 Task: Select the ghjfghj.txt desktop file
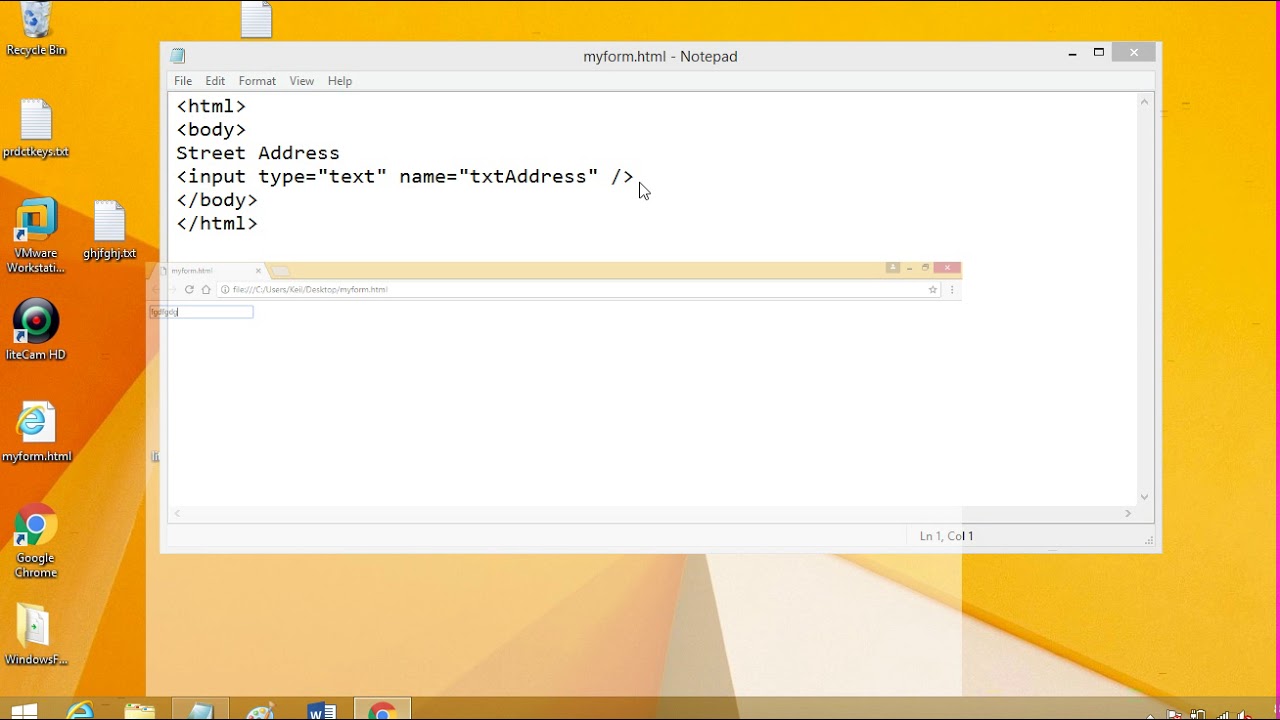(x=109, y=230)
